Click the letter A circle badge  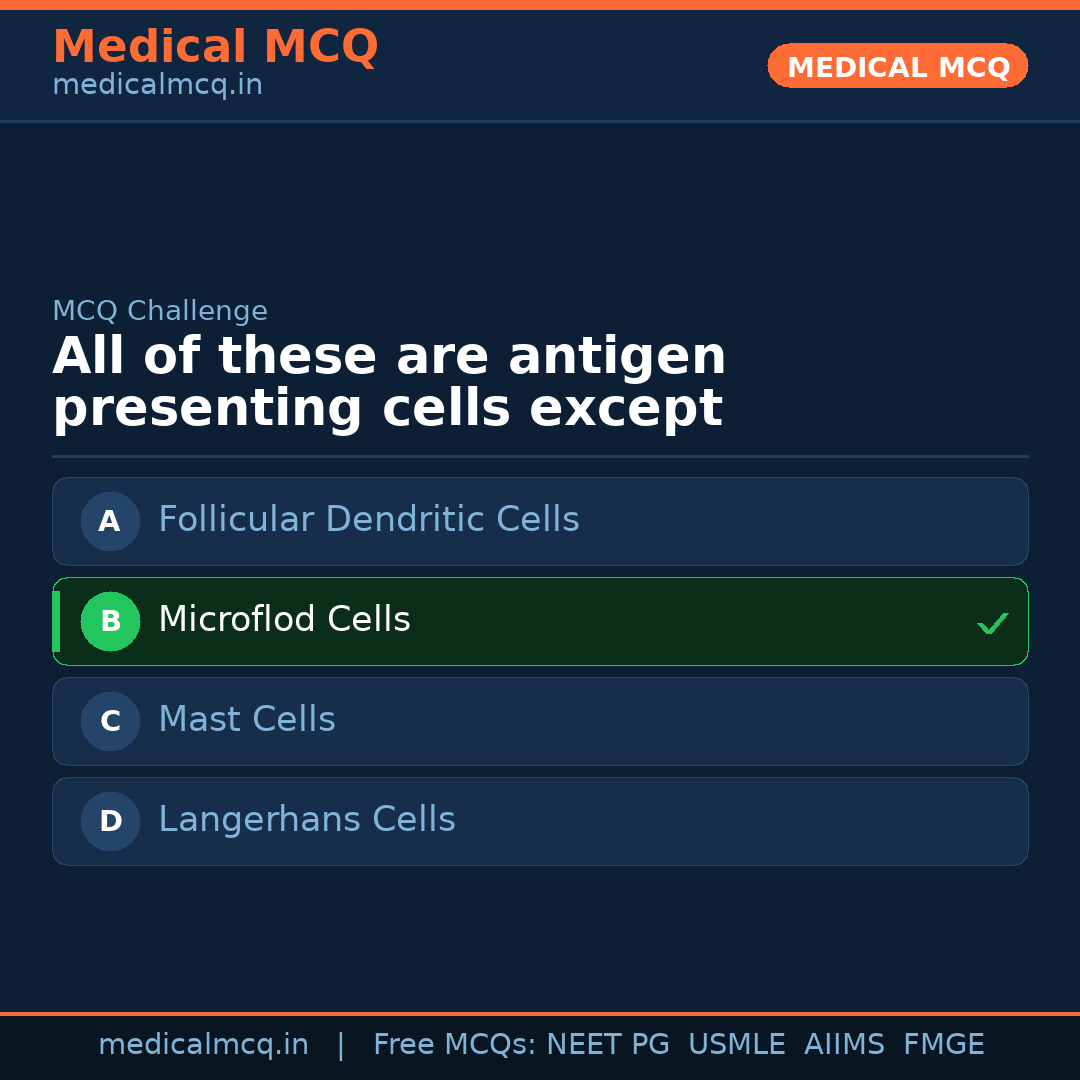(110, 521)
